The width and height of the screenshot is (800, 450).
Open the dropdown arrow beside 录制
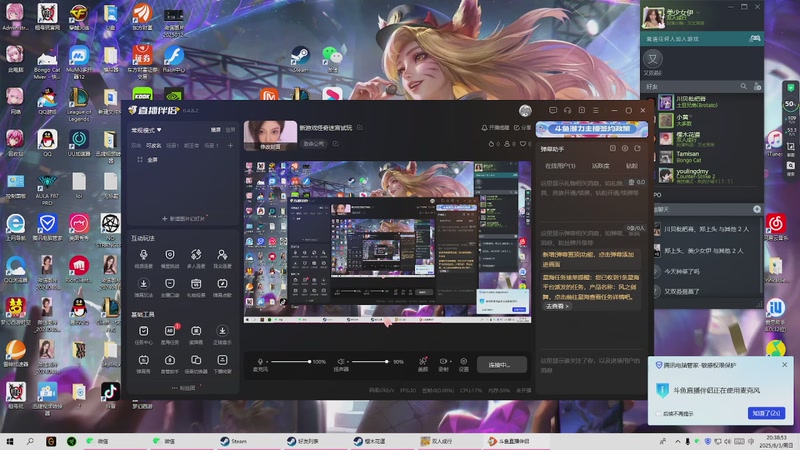450,361
